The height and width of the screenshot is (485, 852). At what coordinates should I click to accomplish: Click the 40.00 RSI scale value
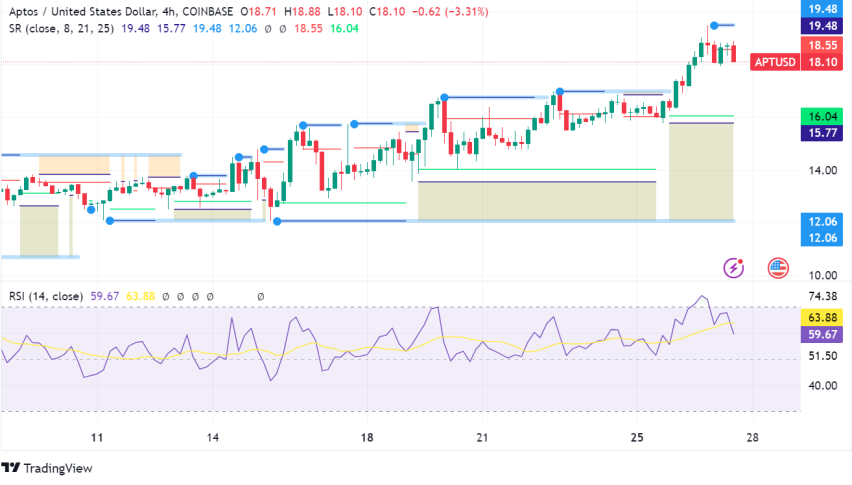coord(823,386)
